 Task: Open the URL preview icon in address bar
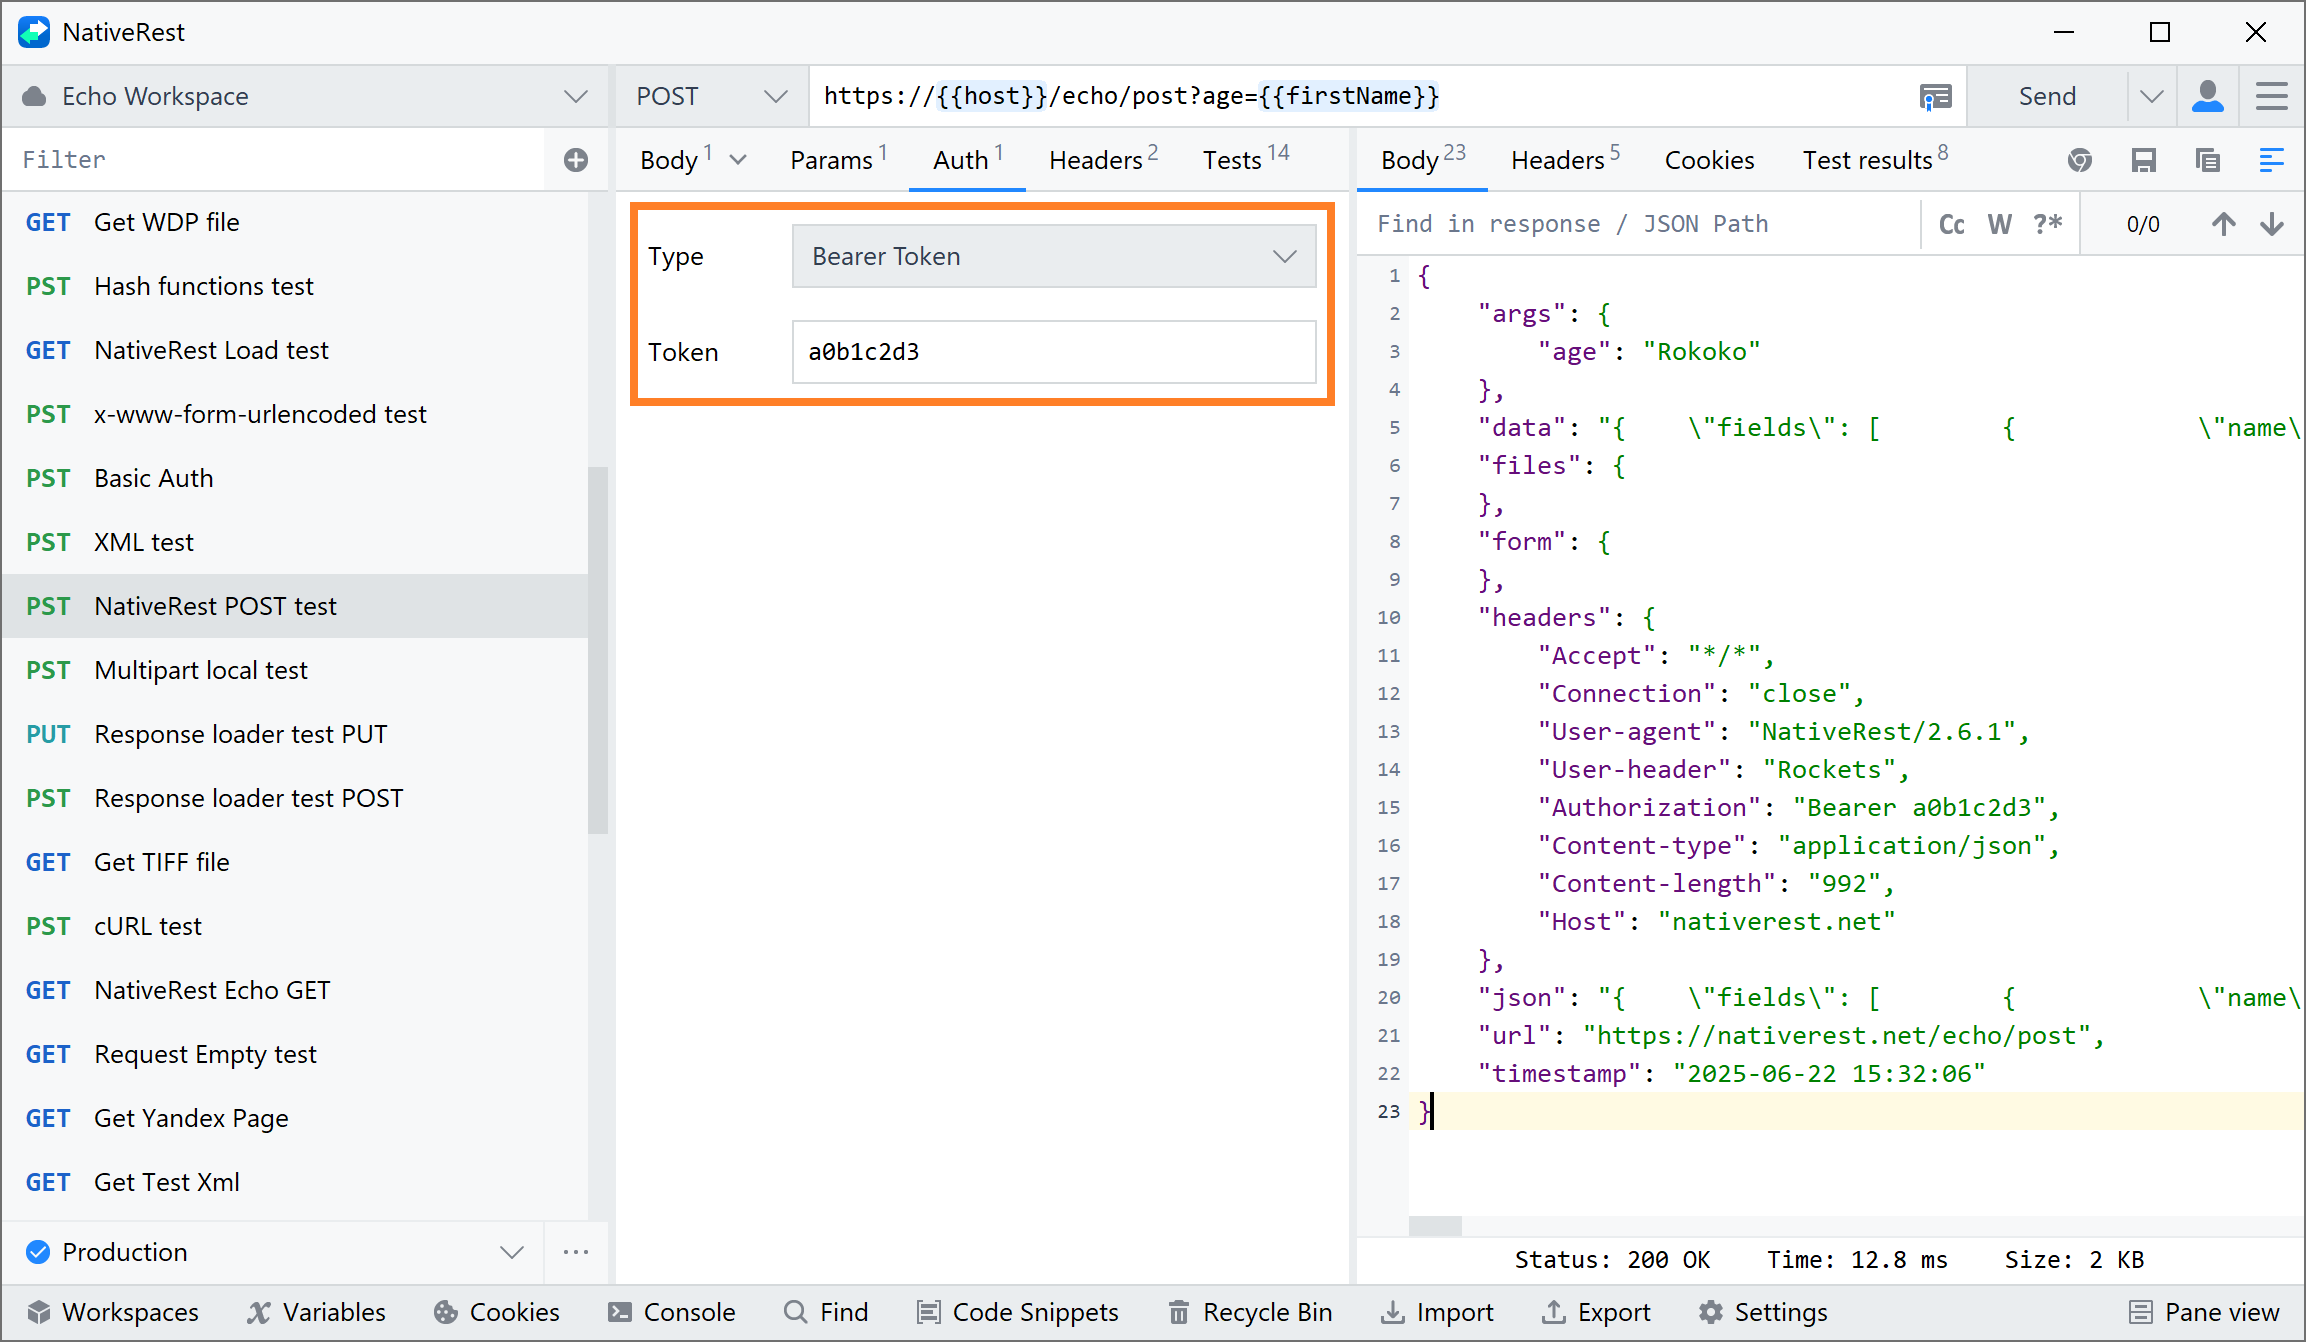pyautogui.click(x=1936, y=97)
